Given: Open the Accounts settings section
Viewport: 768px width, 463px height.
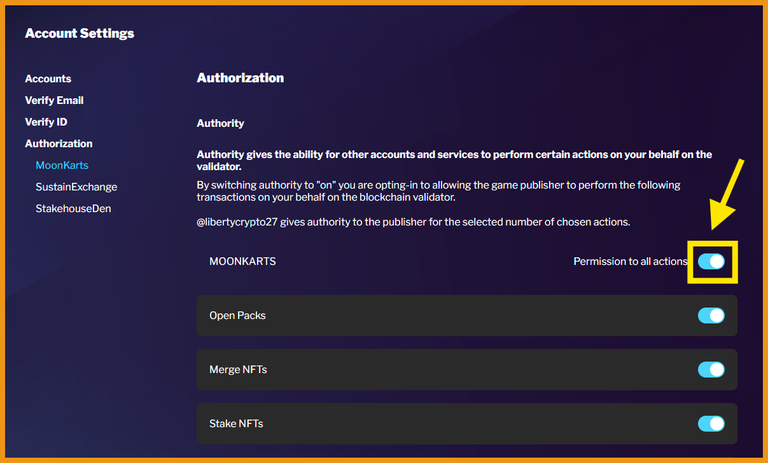Looking at the screenshot, I should tap(48, 78).
